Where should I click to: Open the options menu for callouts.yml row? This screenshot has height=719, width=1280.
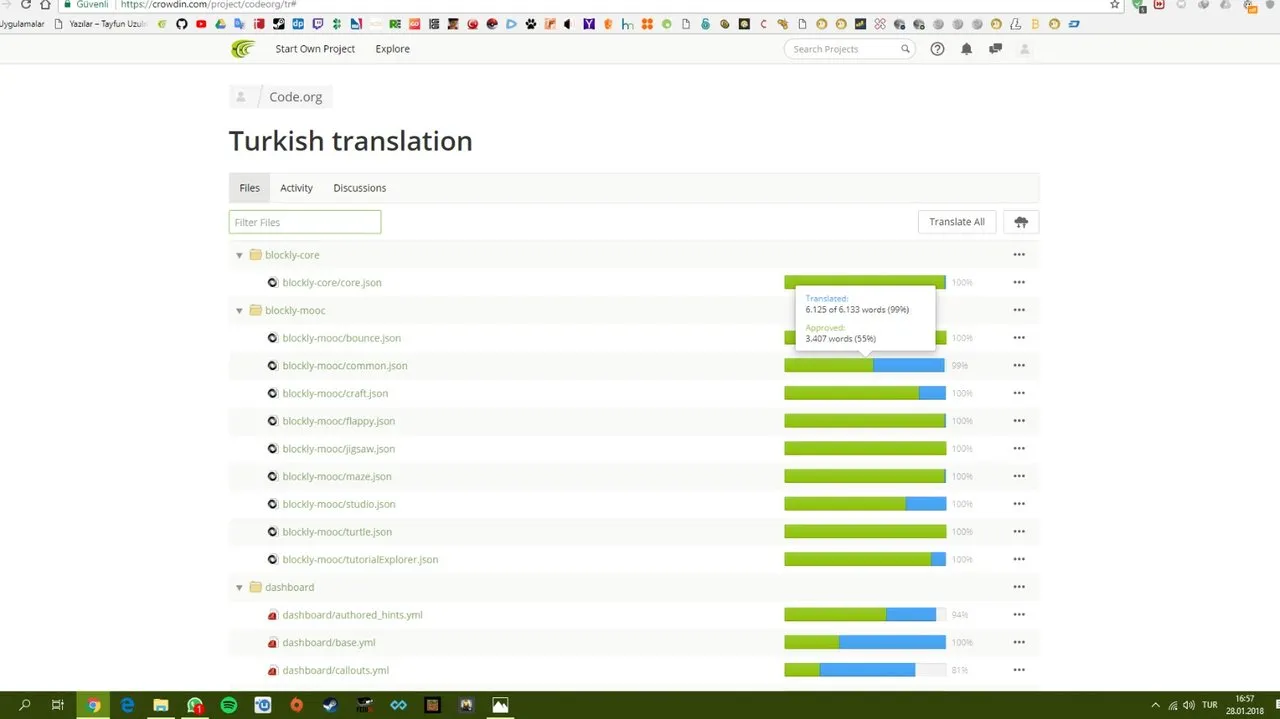(1019, 671)
